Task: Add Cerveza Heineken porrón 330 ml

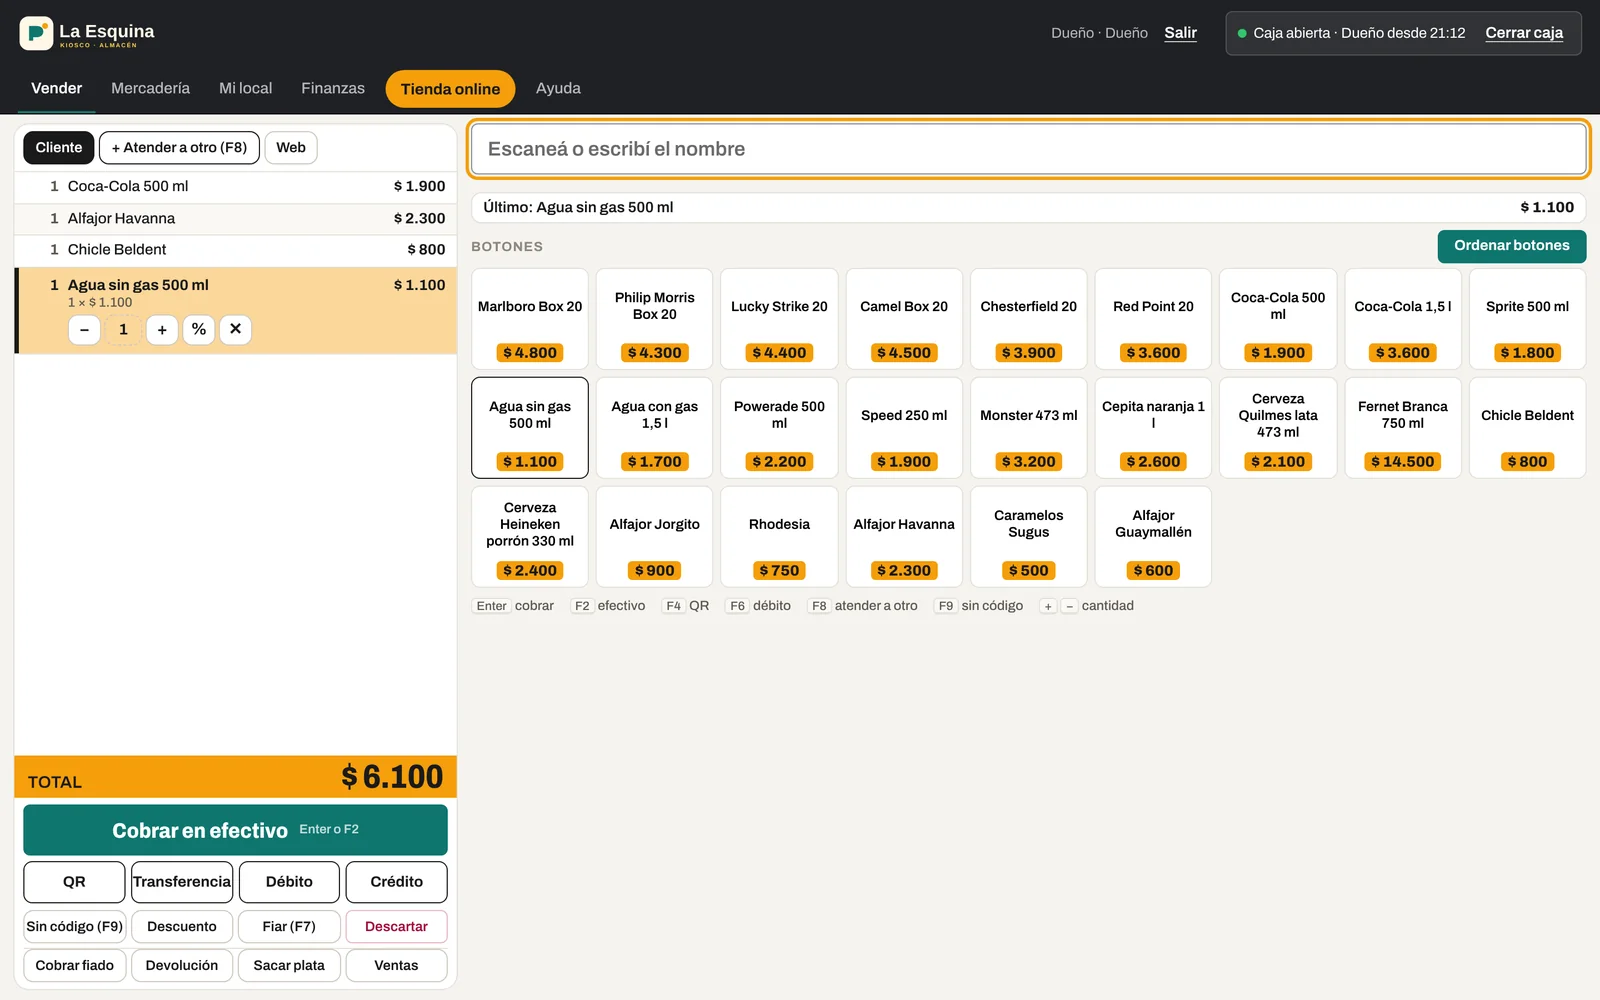Action: click(530, 537)
